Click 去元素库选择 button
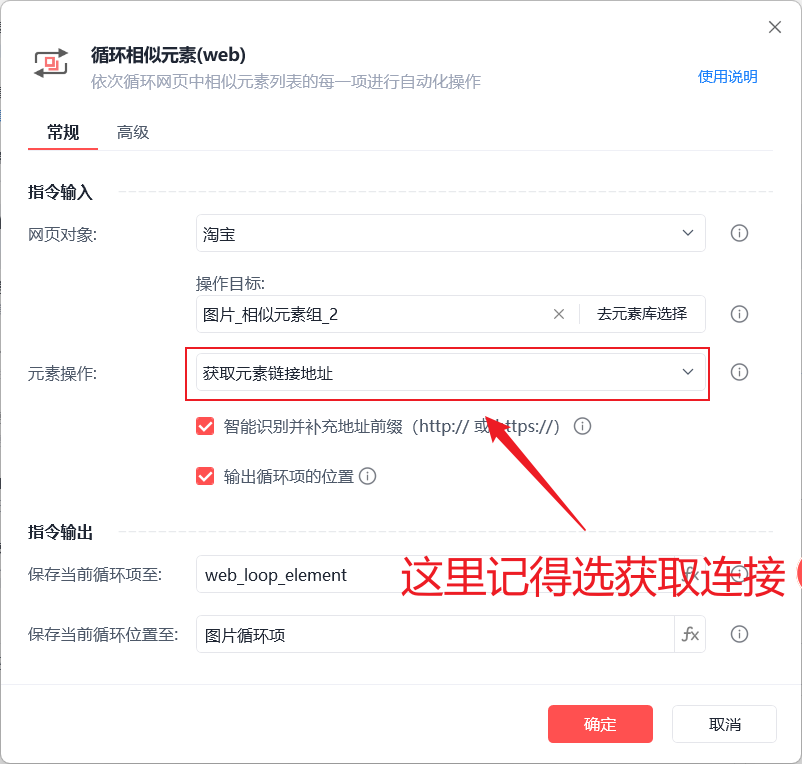Viewport: 802px width, 764px height. (642, 313)
